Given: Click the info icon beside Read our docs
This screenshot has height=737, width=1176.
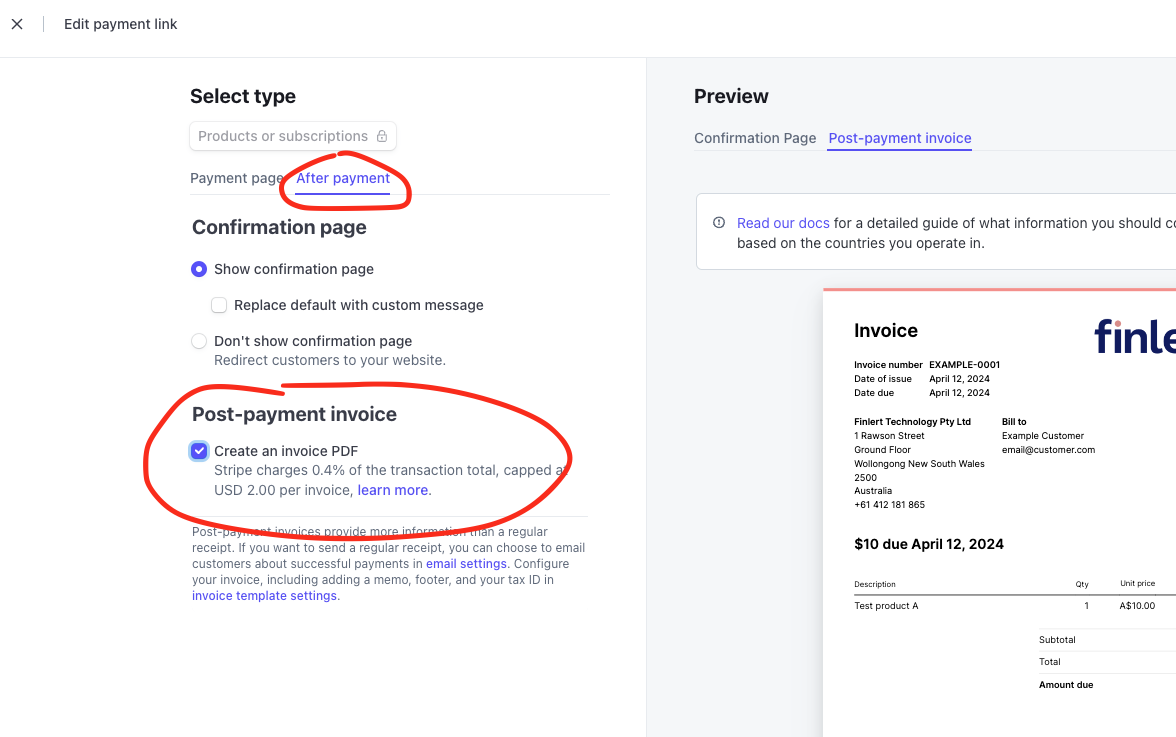Looking at the screenshot, I should [718, 223].
